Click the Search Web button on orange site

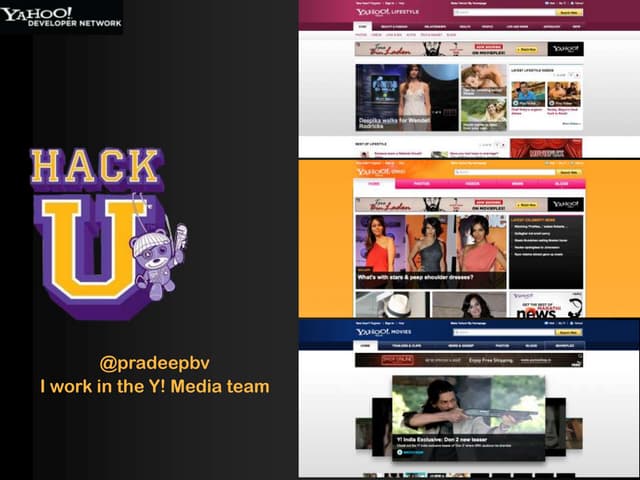tap(566, 171)
